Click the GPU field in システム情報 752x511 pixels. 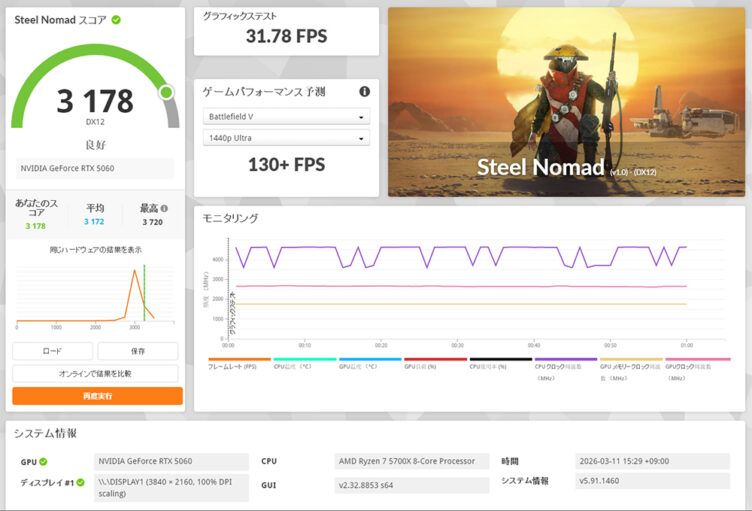(x=171, y=462)
